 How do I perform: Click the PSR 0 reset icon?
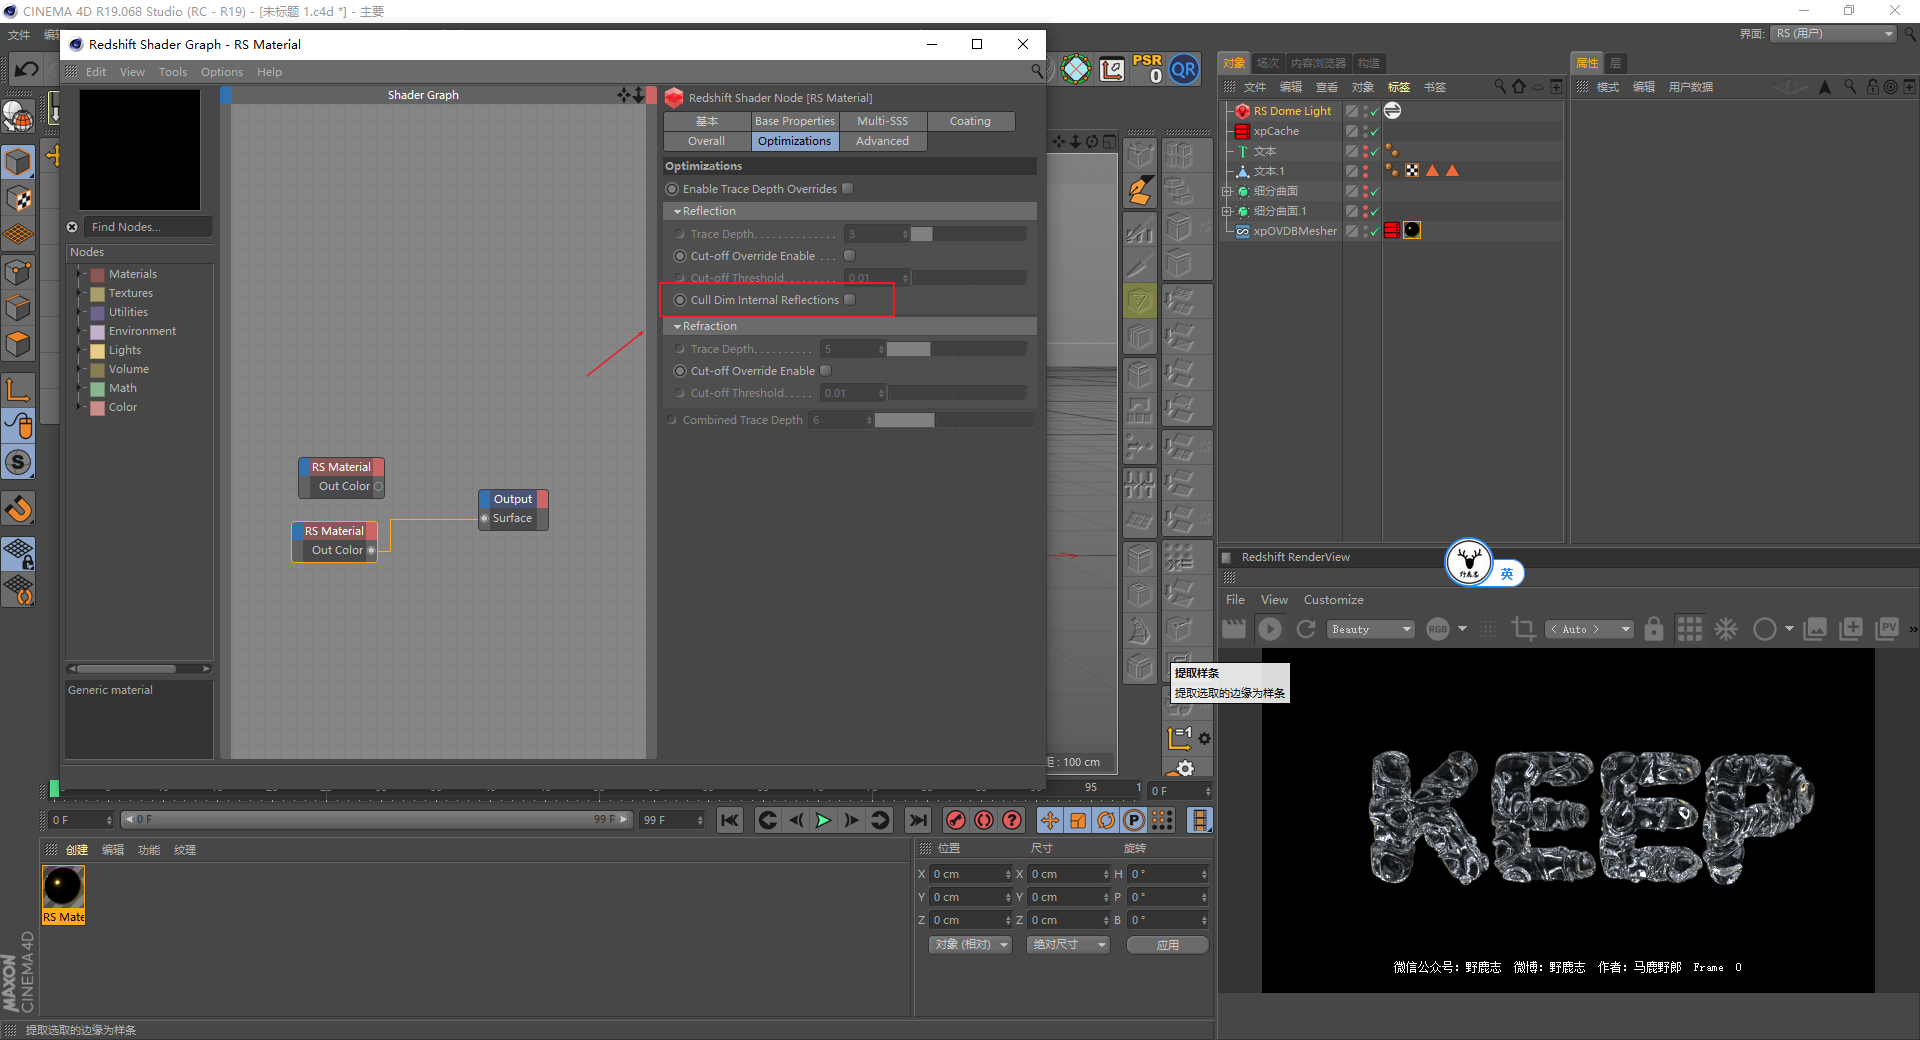point(1147,69)
